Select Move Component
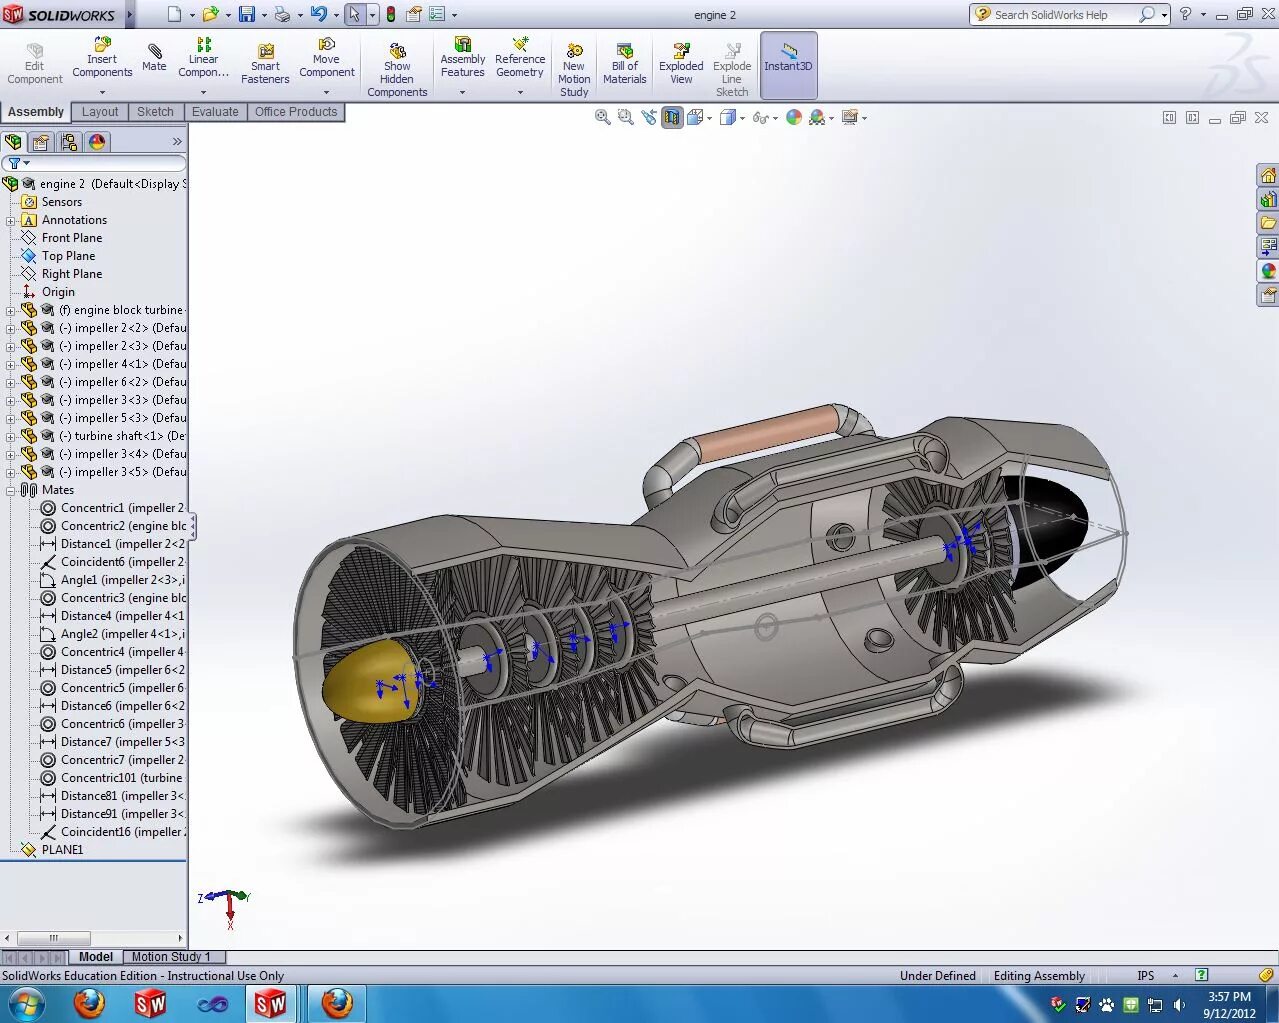The height and width of the screenshot is (1023, 1279). click(x=327, y=60)
